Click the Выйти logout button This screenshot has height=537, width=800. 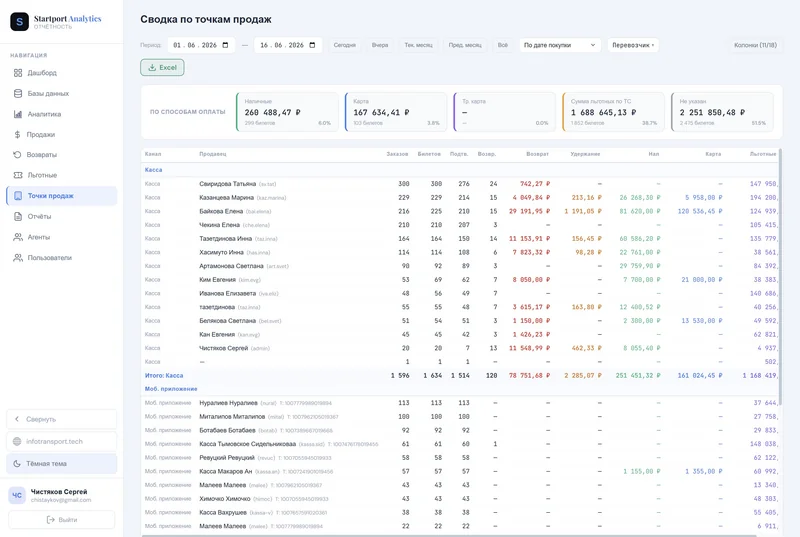point(62,520)
